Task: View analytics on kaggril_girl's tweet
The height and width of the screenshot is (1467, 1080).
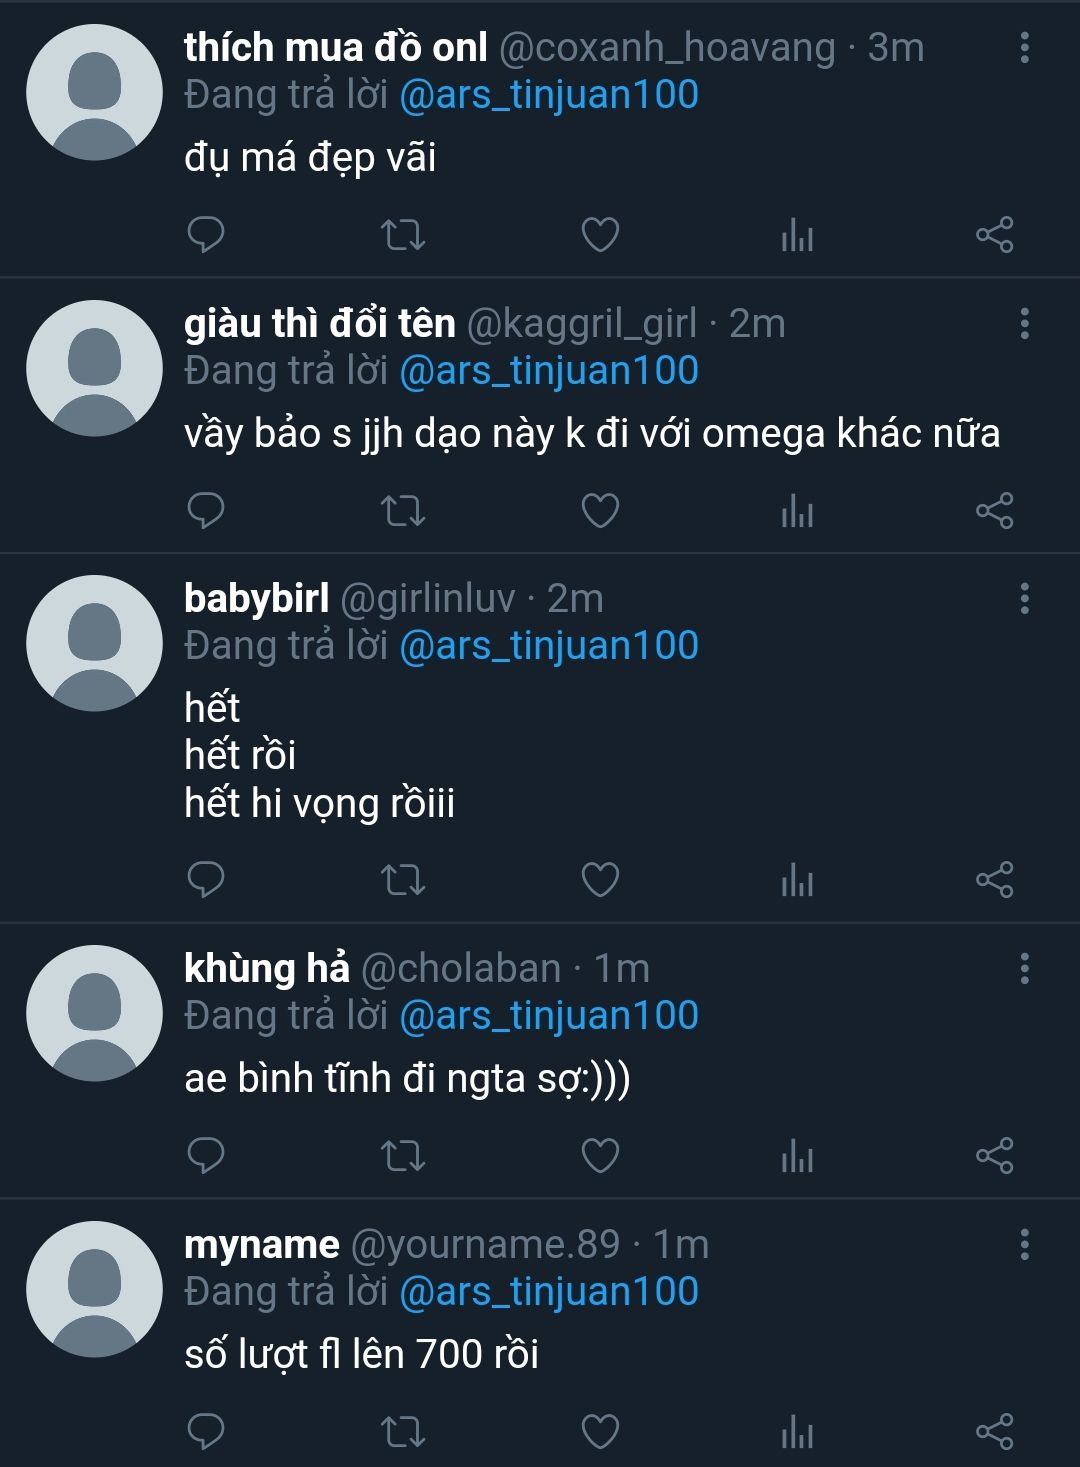Action: (797, 511)
